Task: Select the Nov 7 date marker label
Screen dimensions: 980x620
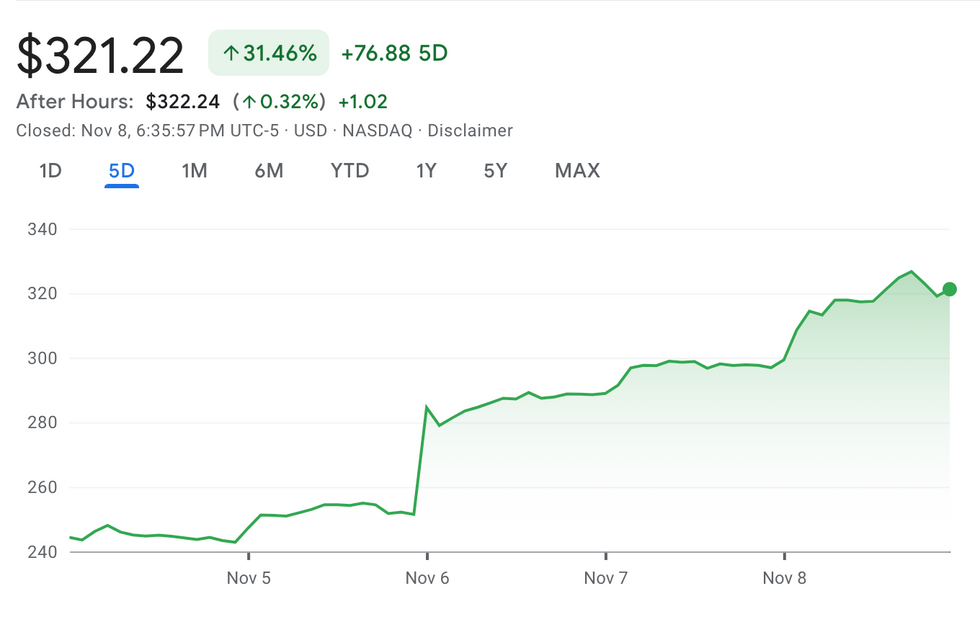Action: (x=606, y=578)
